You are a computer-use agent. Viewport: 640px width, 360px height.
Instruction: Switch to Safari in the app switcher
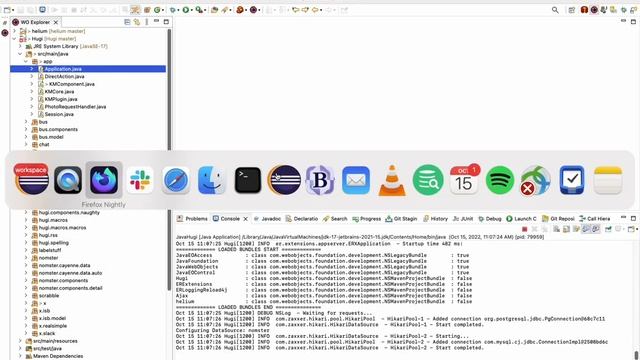pos(176,180)
